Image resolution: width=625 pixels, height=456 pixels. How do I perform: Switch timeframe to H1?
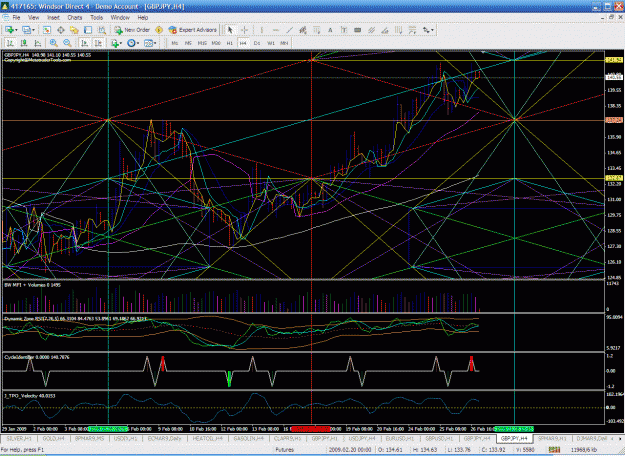tap(230, 43)
